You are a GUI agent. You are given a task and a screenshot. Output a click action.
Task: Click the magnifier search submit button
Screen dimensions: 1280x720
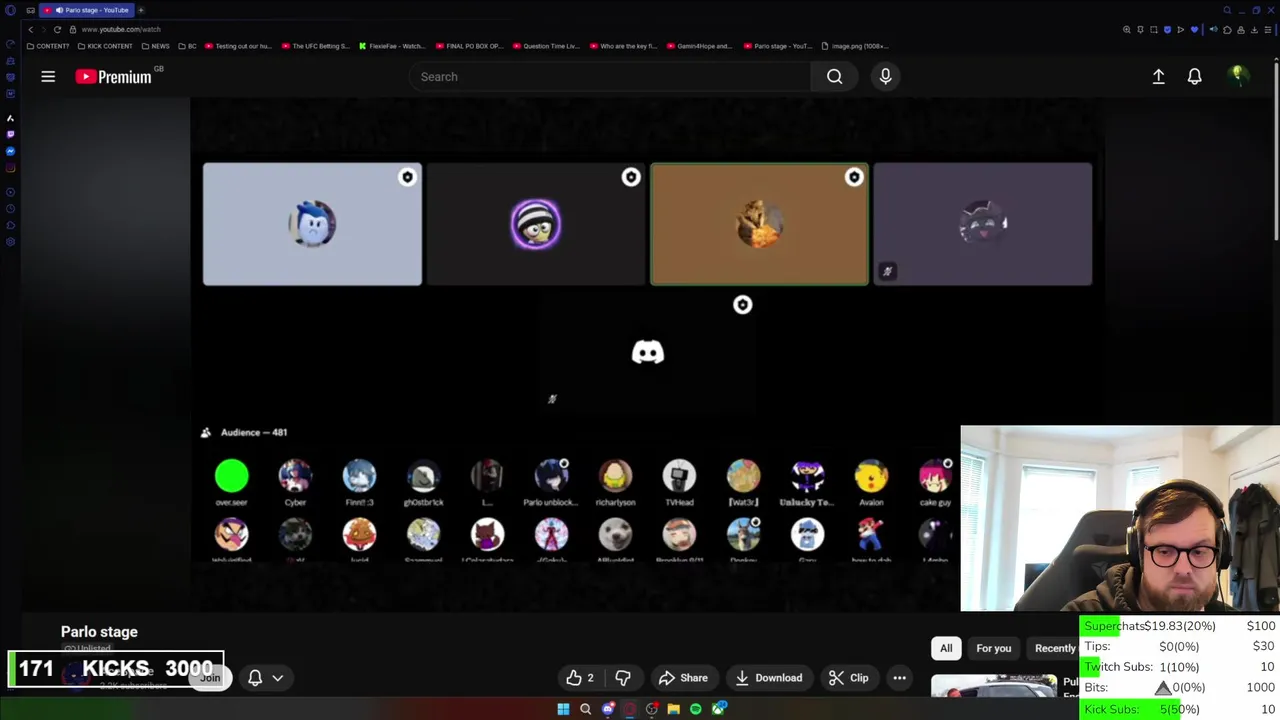coord(834,77)
